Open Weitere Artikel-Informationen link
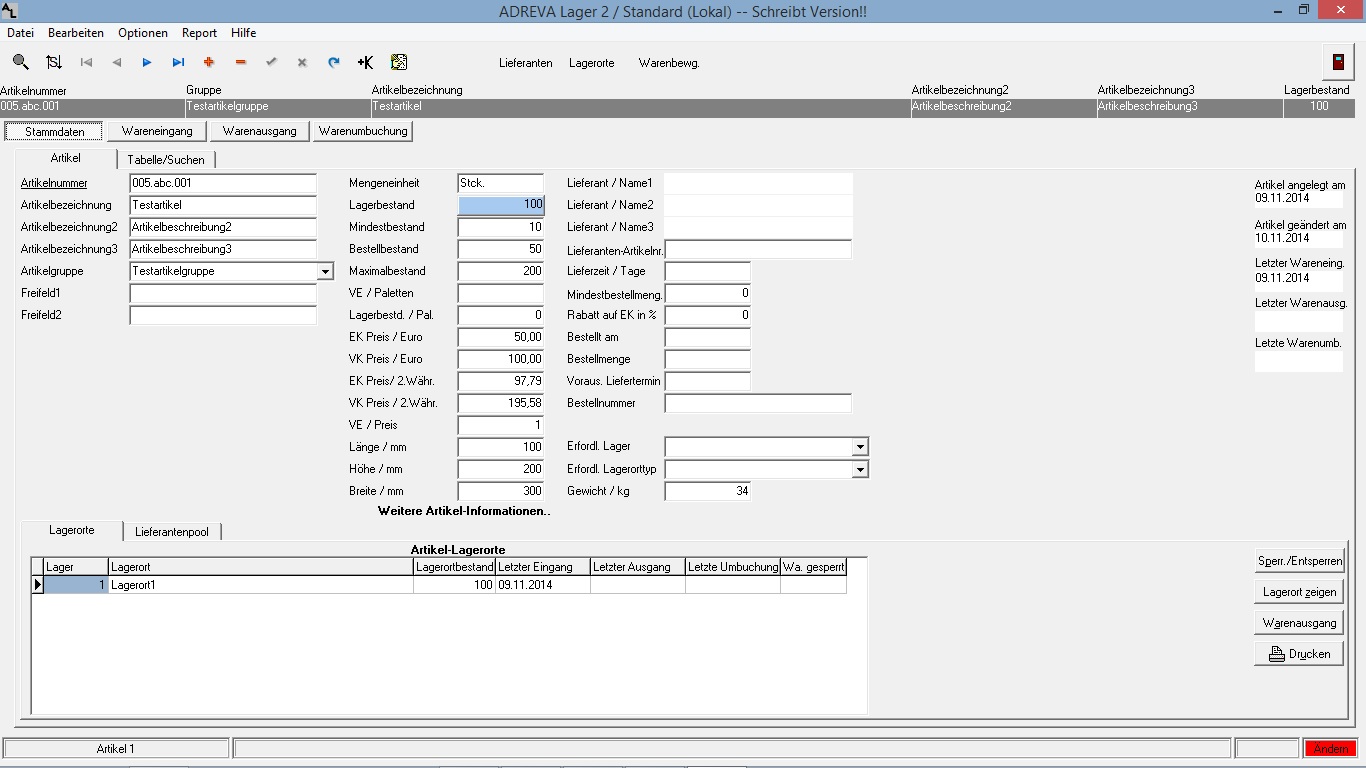 [x=464, y=511]
